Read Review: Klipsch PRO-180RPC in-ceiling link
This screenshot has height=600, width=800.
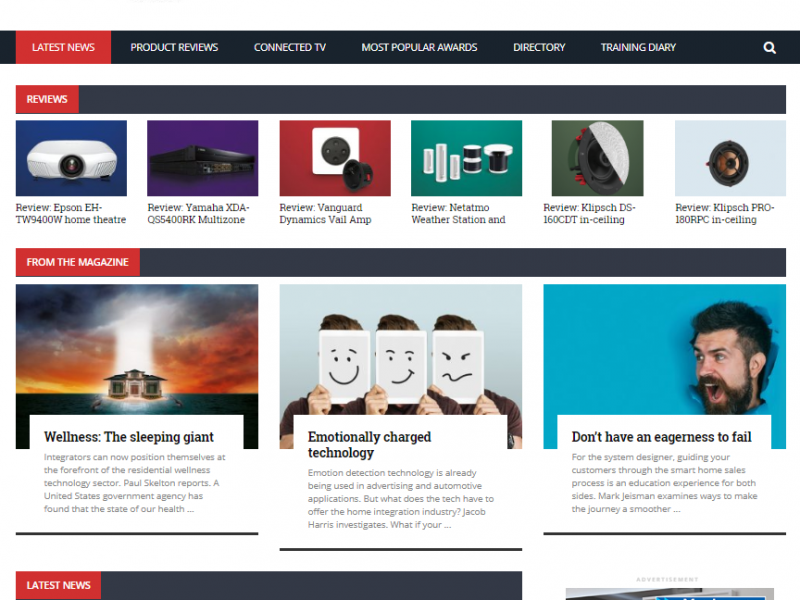pos(725,213)
